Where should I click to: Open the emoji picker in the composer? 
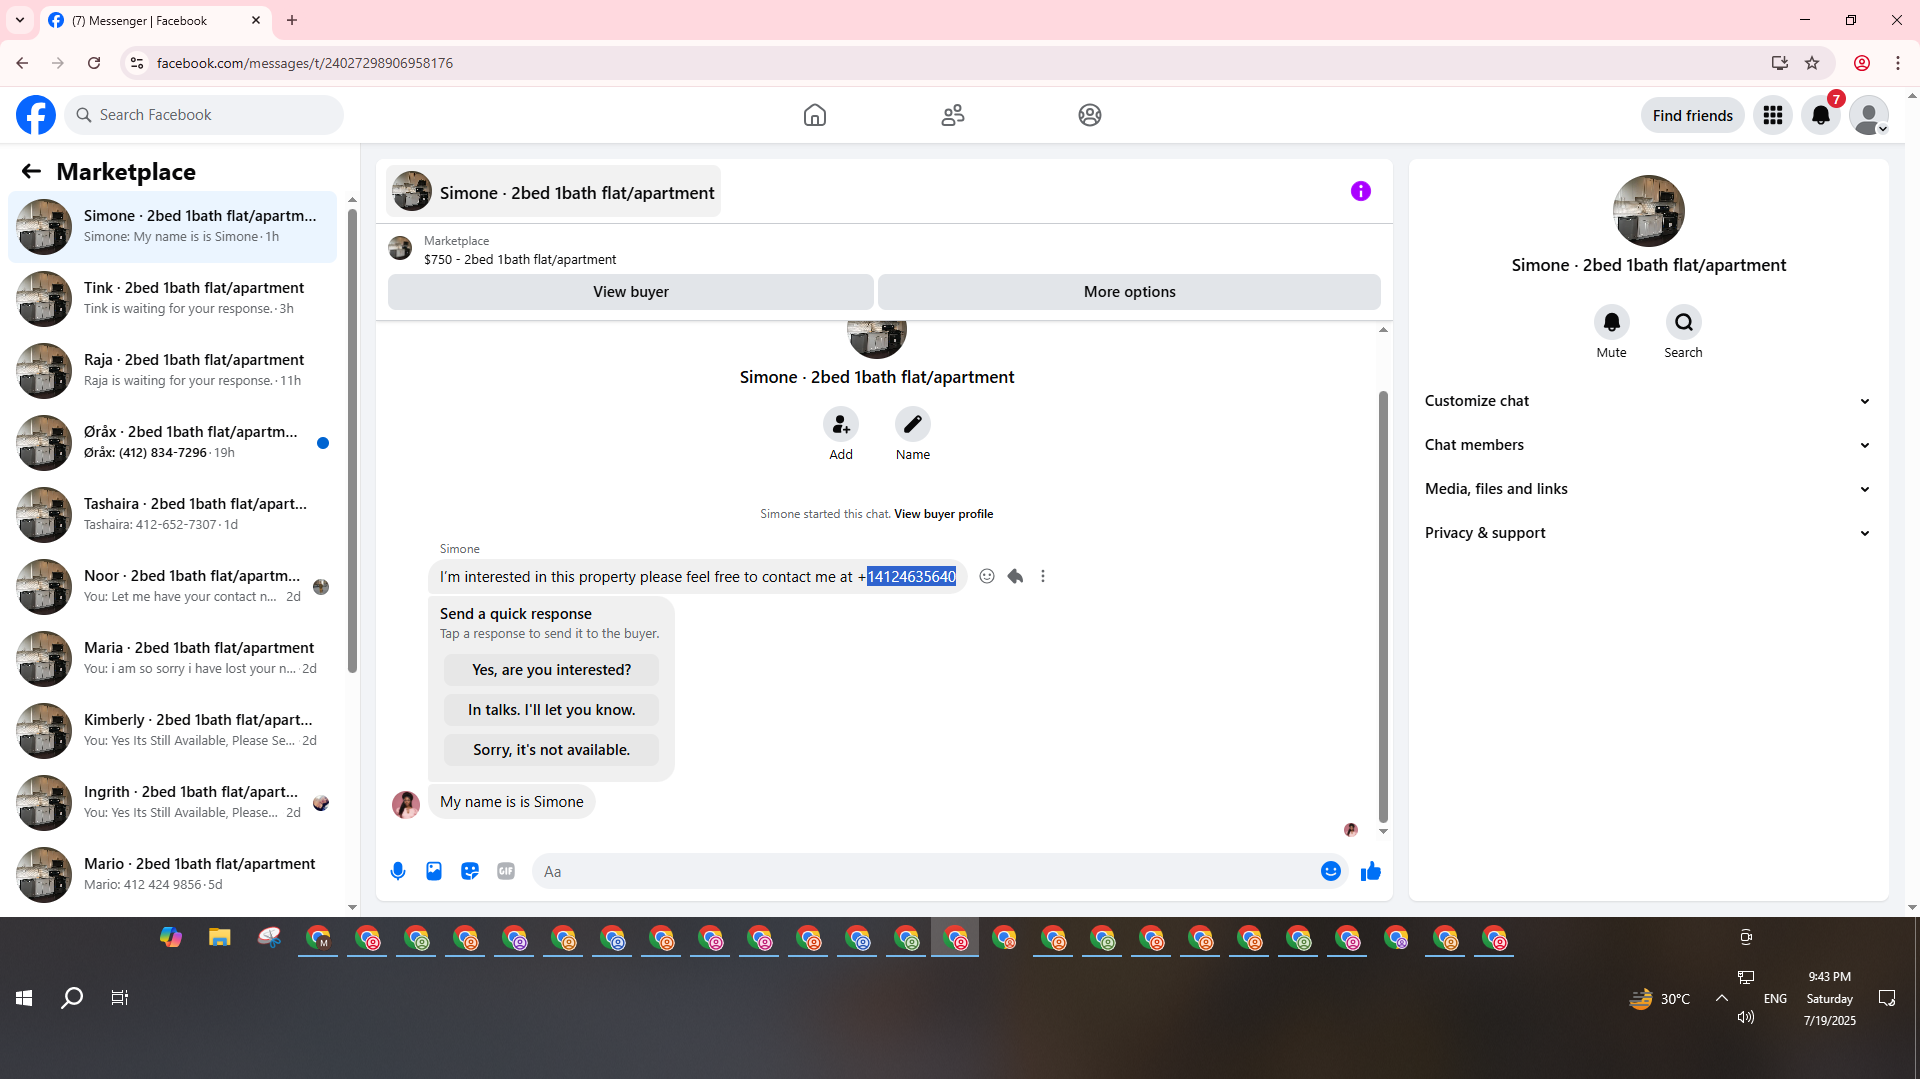[x=1331, y=871]
